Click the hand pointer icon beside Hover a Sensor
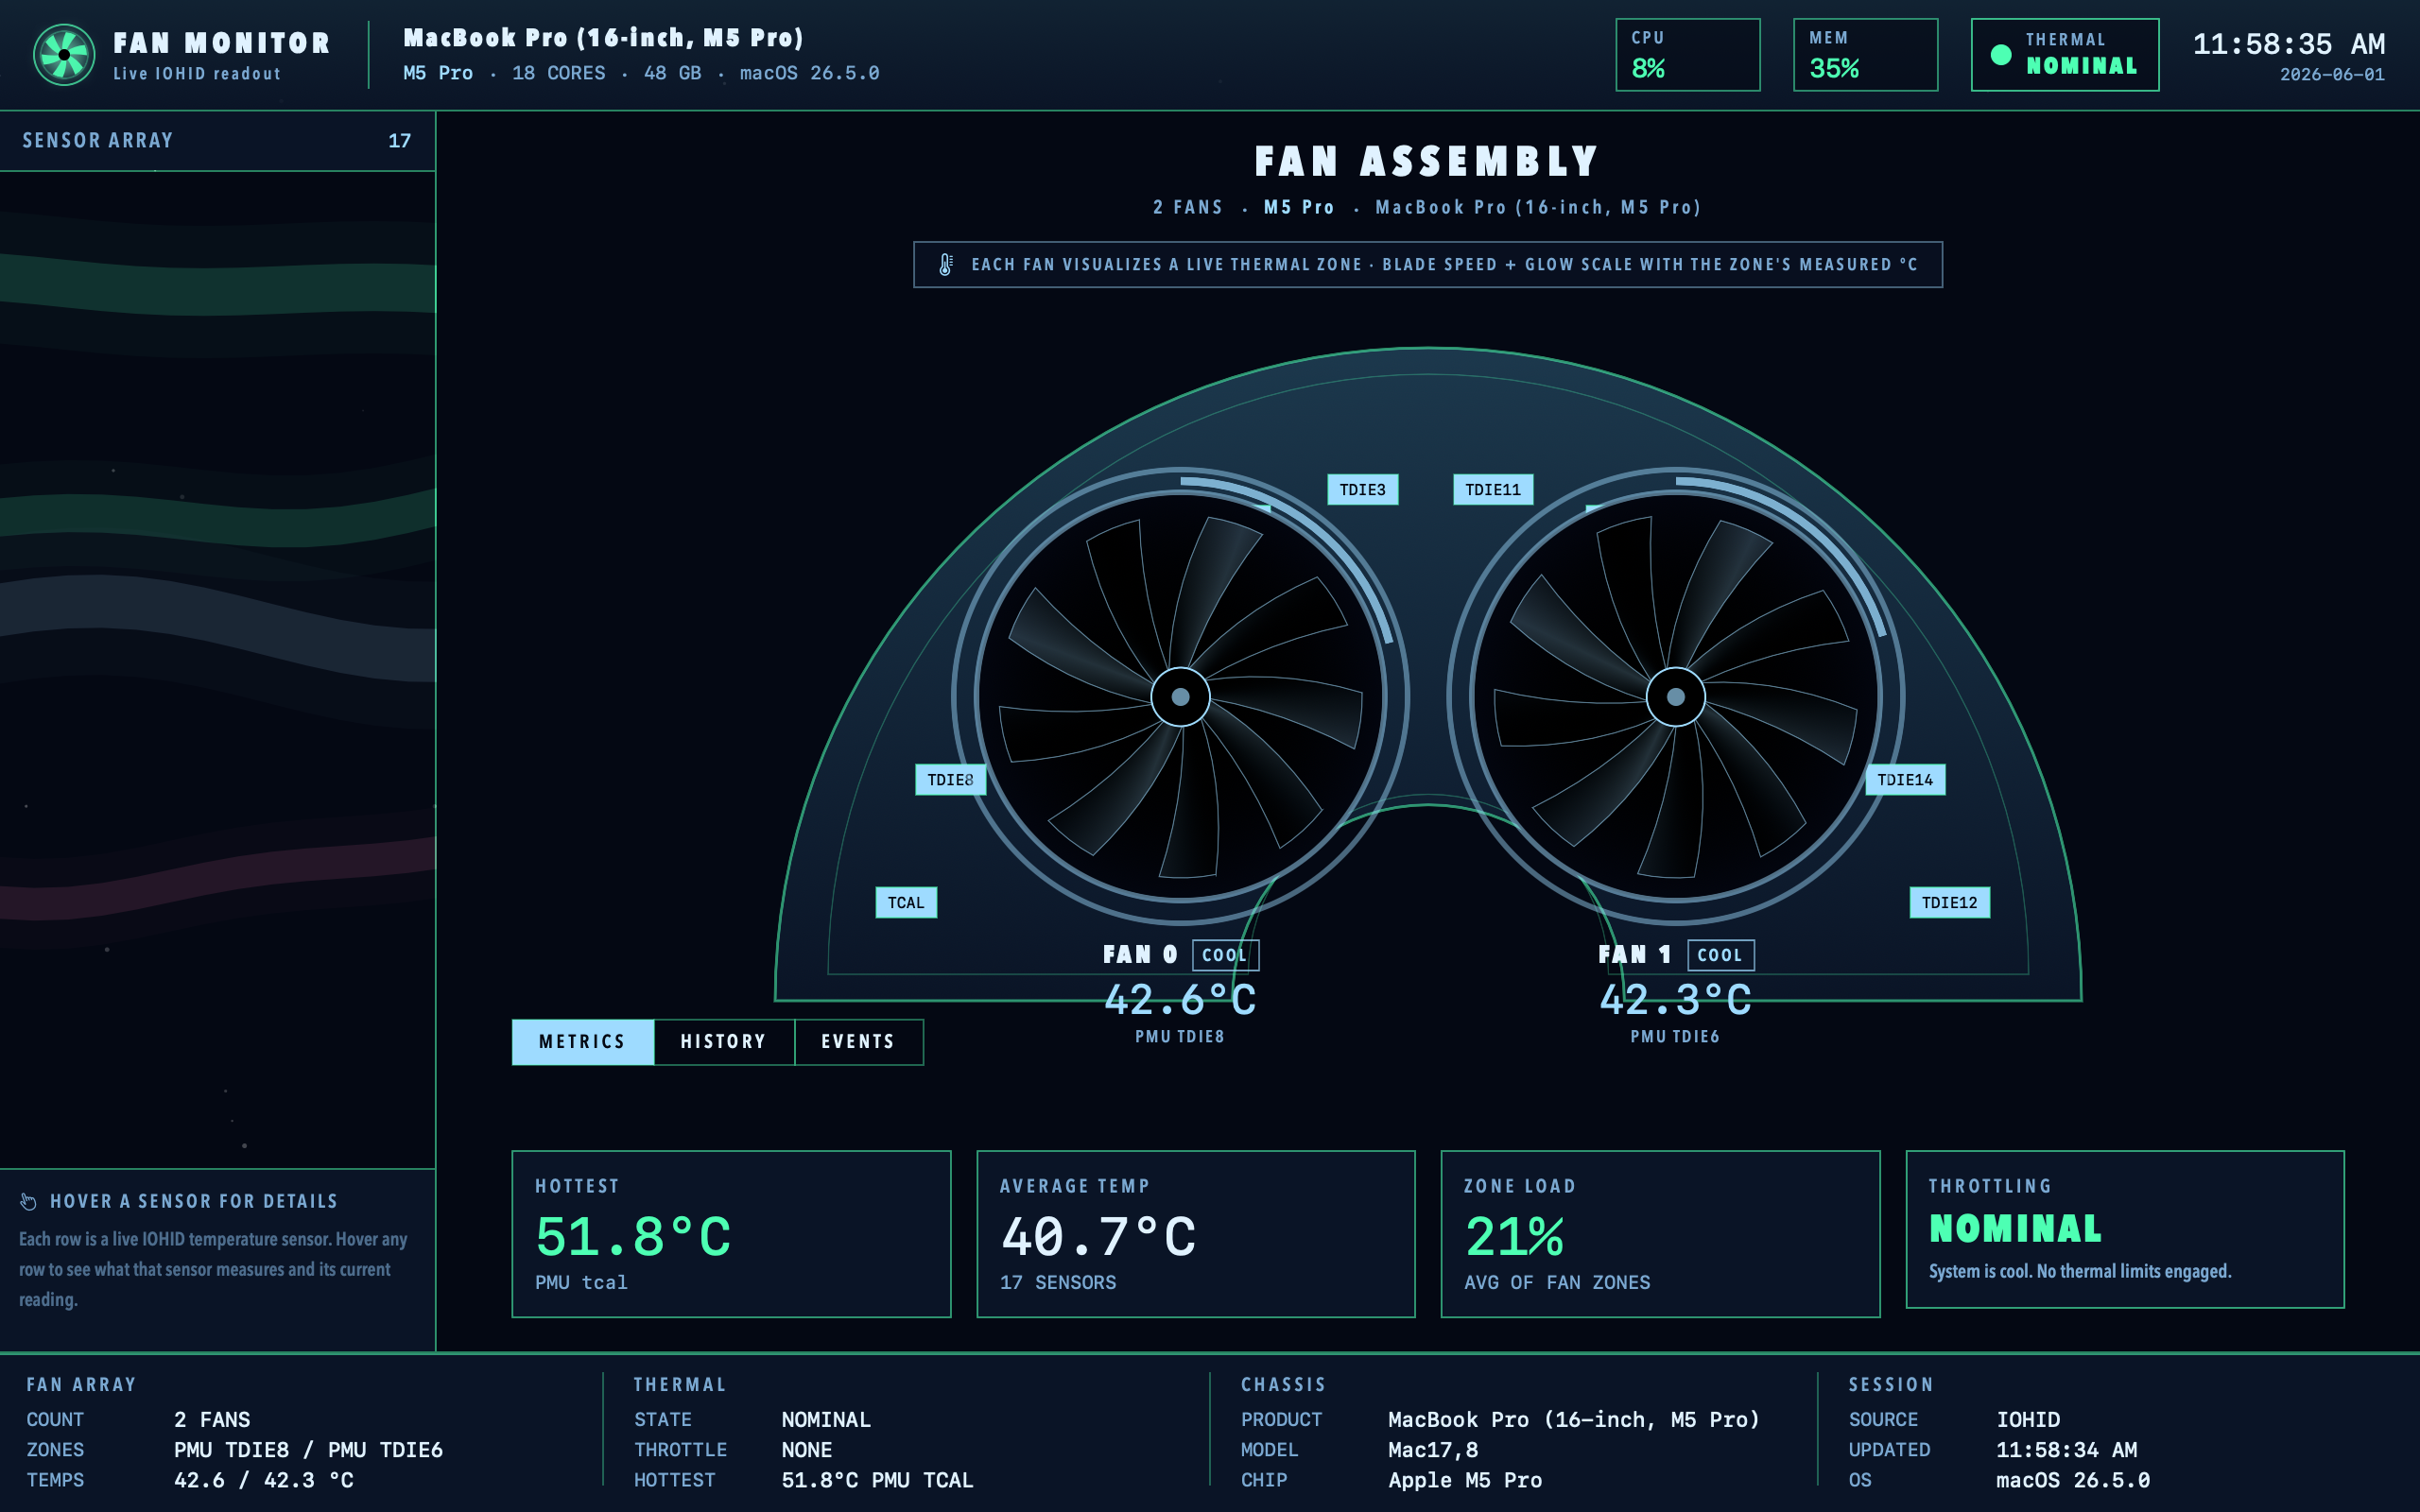Viewport: 2420px width, 1512px height. point(28,1201)
